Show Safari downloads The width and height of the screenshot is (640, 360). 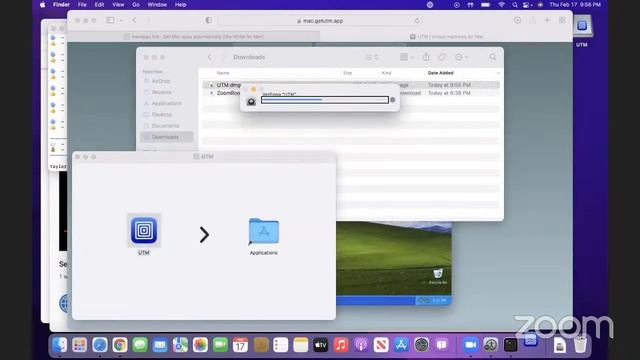pyautogui.click(x=517, y=20)
